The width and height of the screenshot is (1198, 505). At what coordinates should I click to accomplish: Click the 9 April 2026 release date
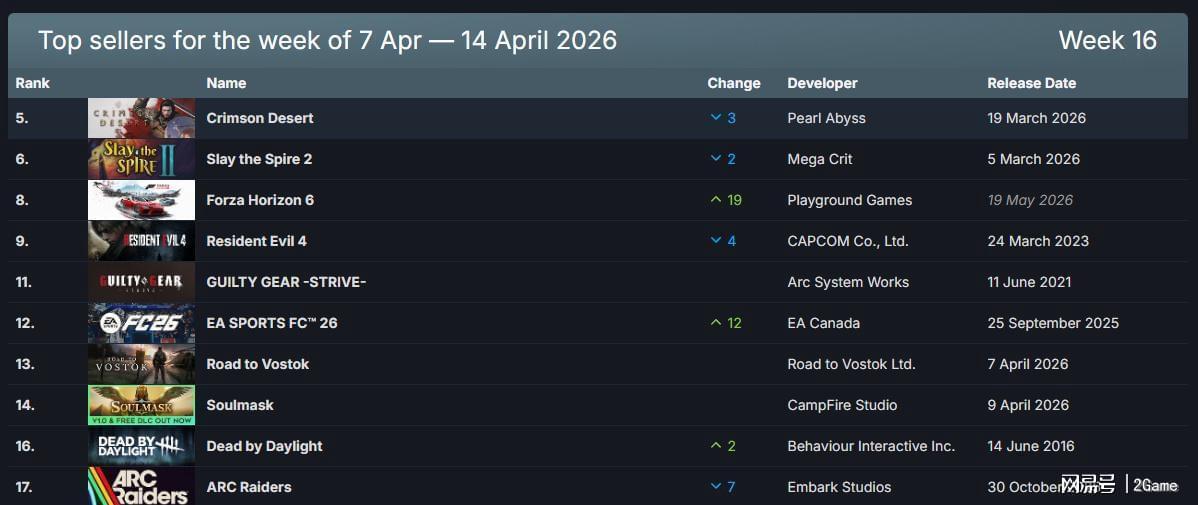(x=1028, y=405)
